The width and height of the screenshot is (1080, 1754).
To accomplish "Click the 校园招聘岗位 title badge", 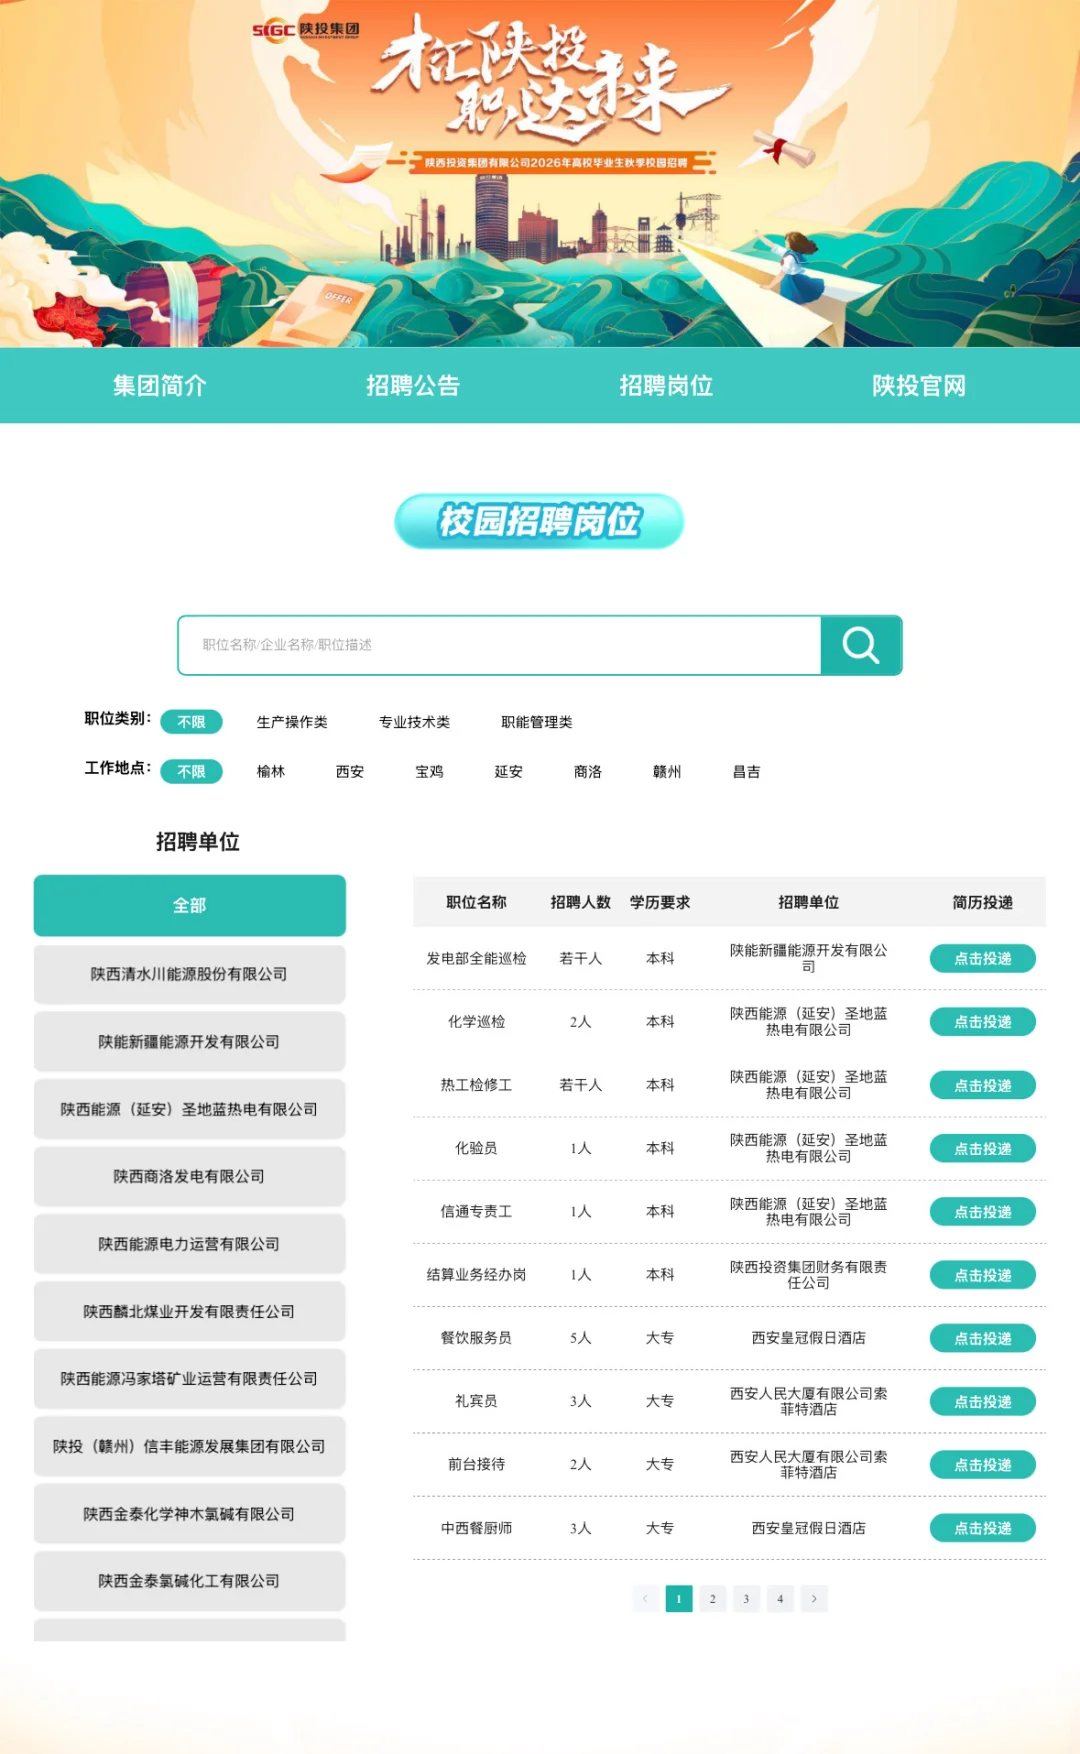I will tap(539, 521).
